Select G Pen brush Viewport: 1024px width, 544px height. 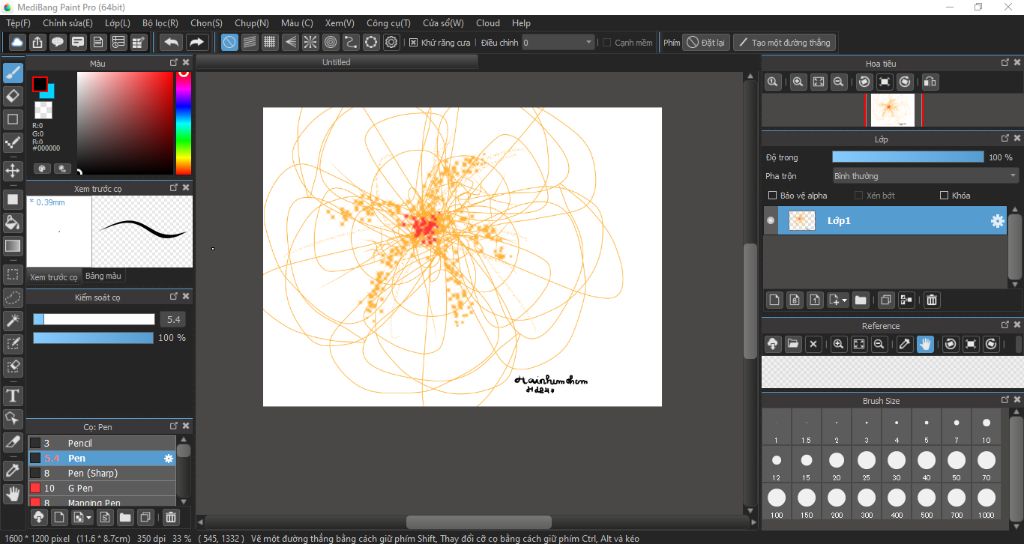pos(102,488)
